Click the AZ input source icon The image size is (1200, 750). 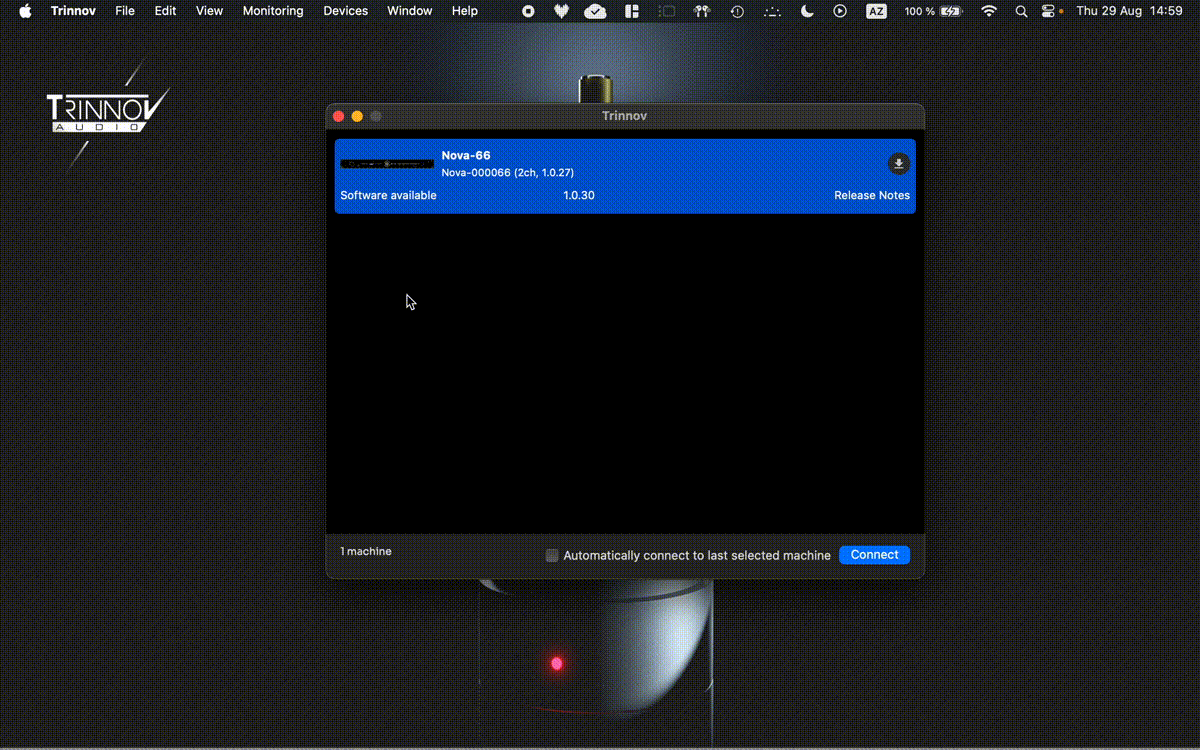(x=876, y=11)
